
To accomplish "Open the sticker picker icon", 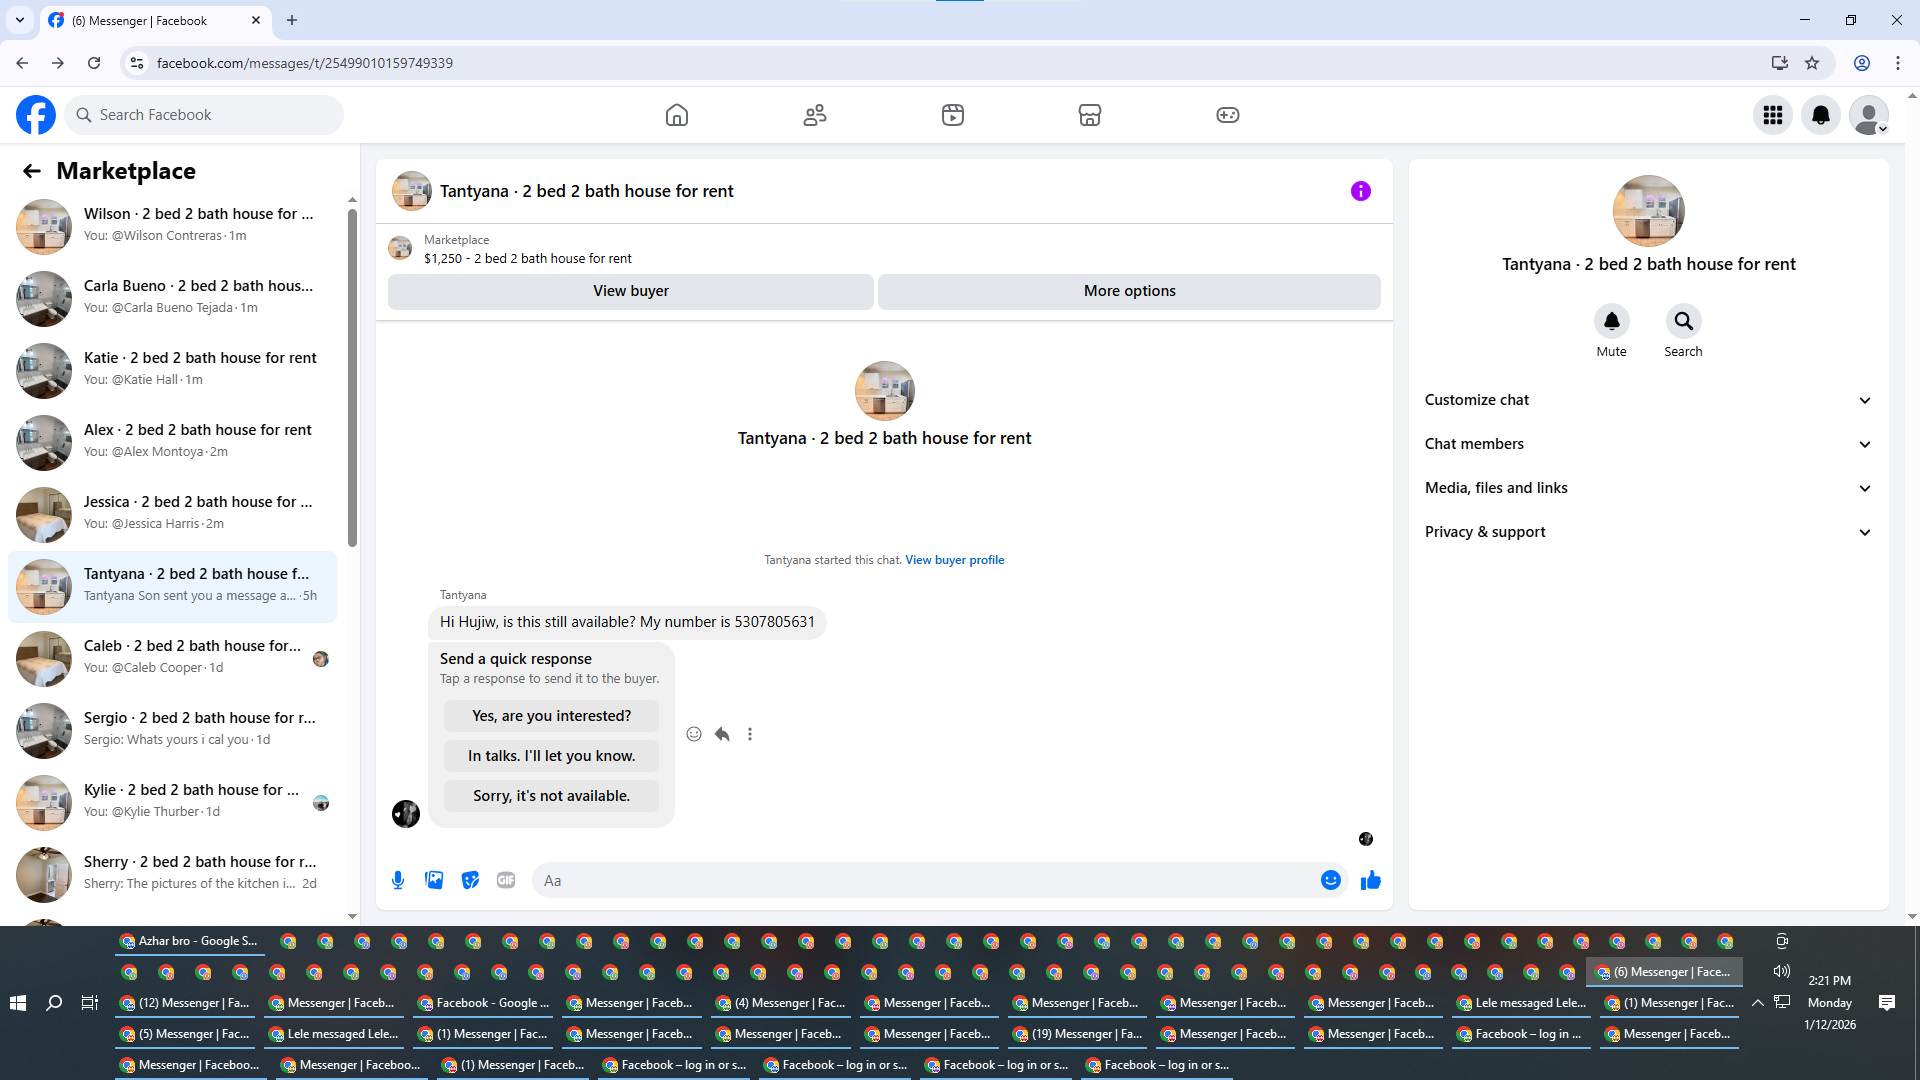I will (470, 880).
